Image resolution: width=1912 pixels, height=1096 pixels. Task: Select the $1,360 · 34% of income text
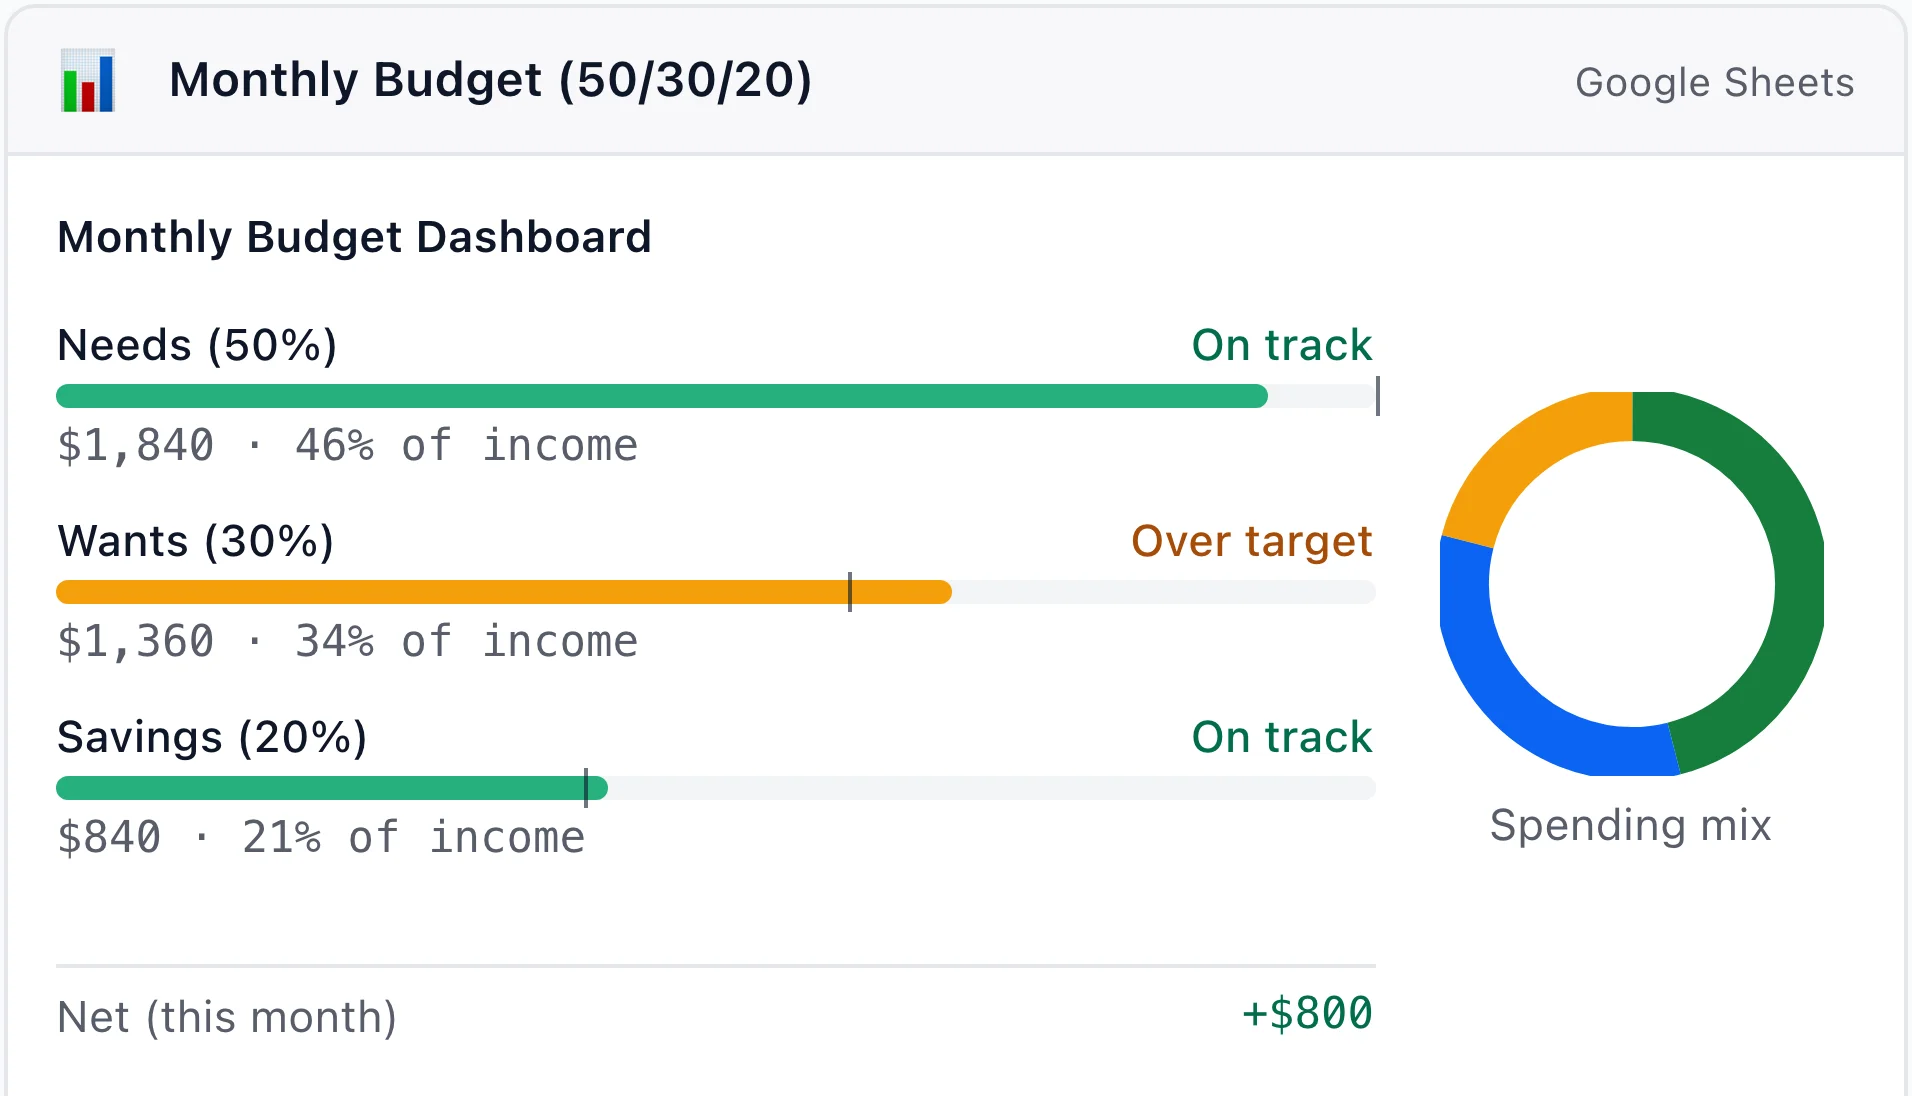(x=347, y=641)
